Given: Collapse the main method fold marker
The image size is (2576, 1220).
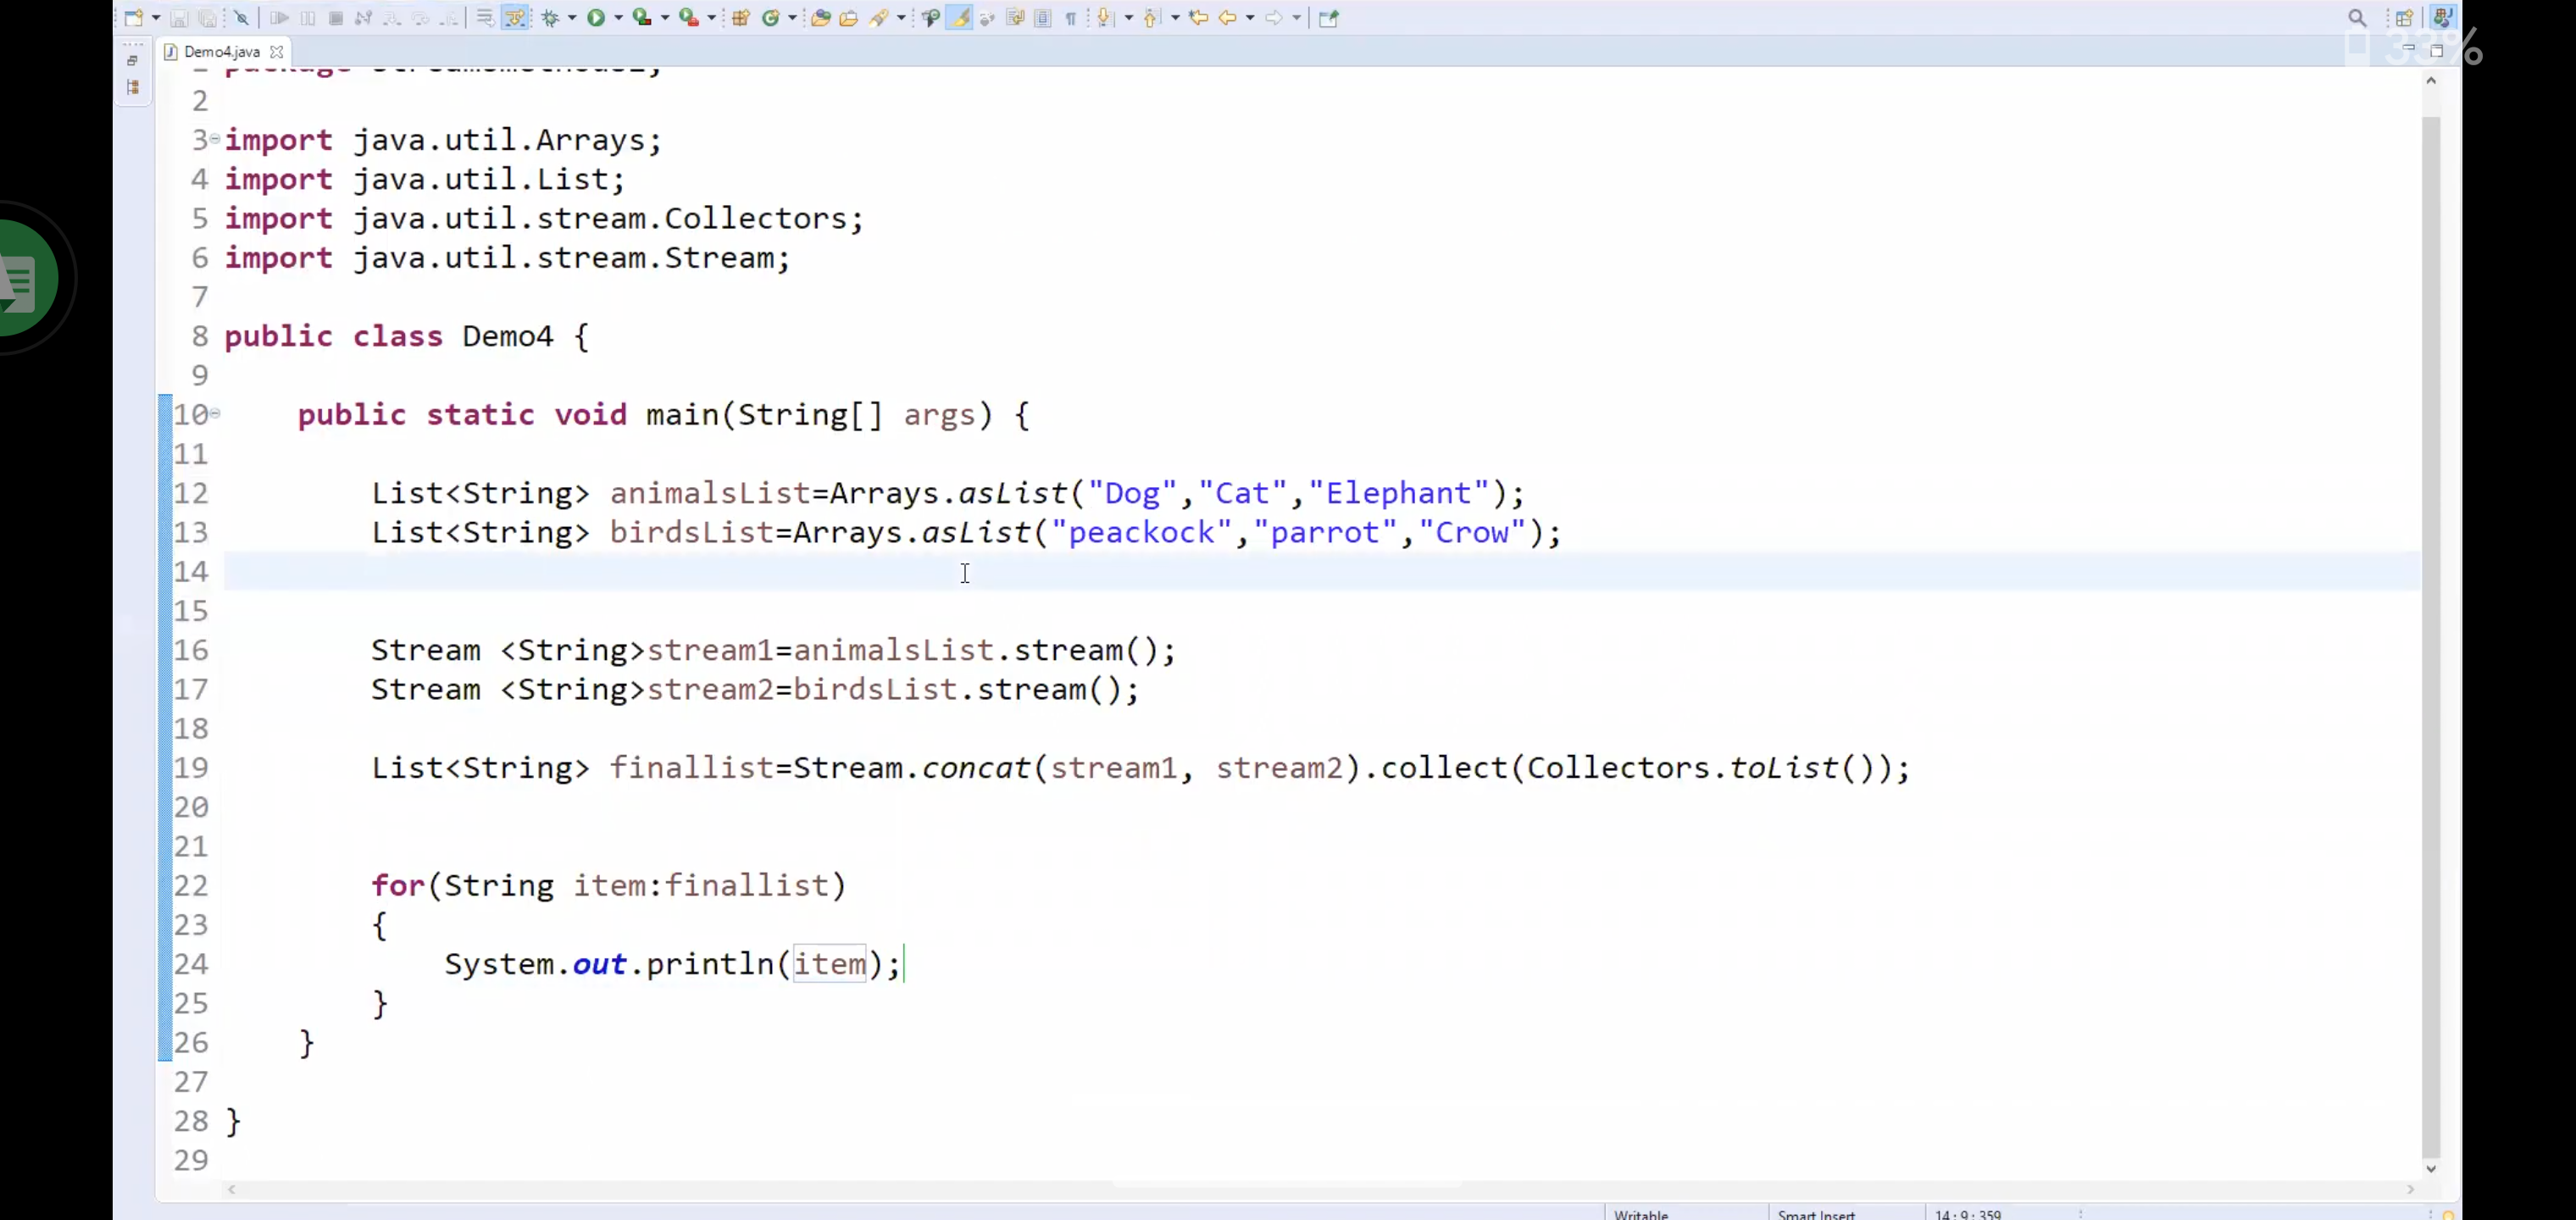Looking at the screenshot, I should (x=215, y=412).
